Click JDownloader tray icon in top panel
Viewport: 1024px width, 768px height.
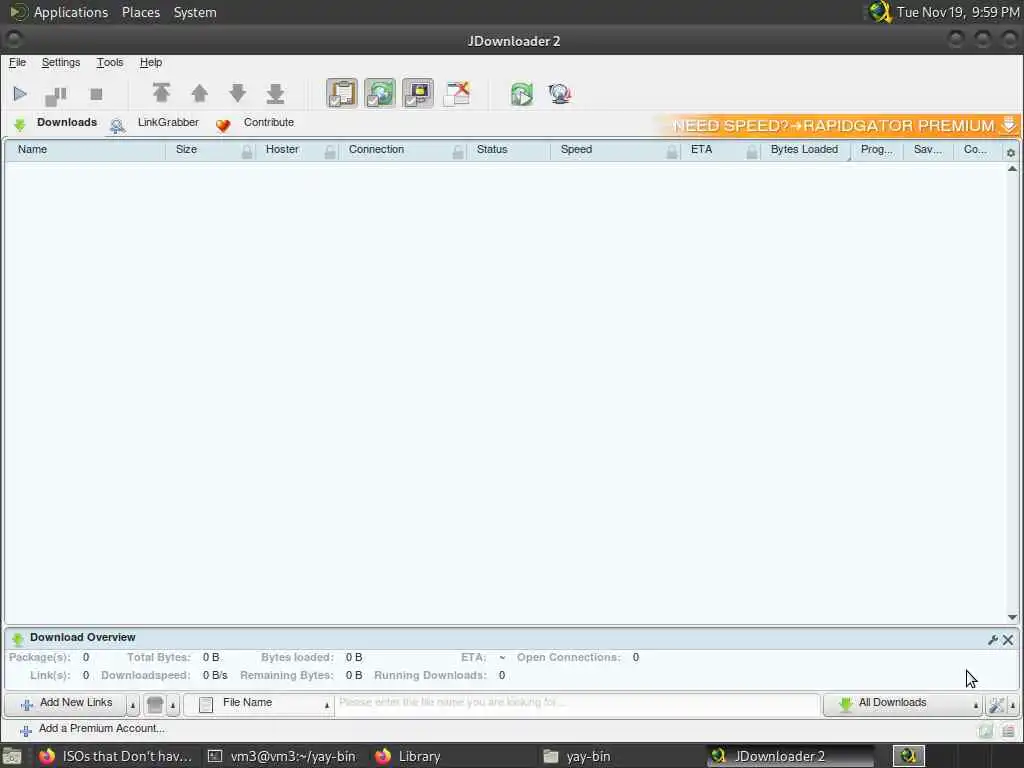(x=880, y=12)
